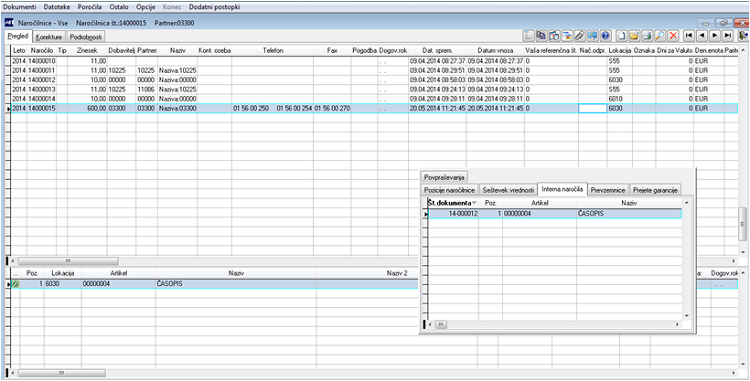The width and height of the screenshot is (750, 381).
Task: Jump to the last record arrow
Action: coord(728,35)
